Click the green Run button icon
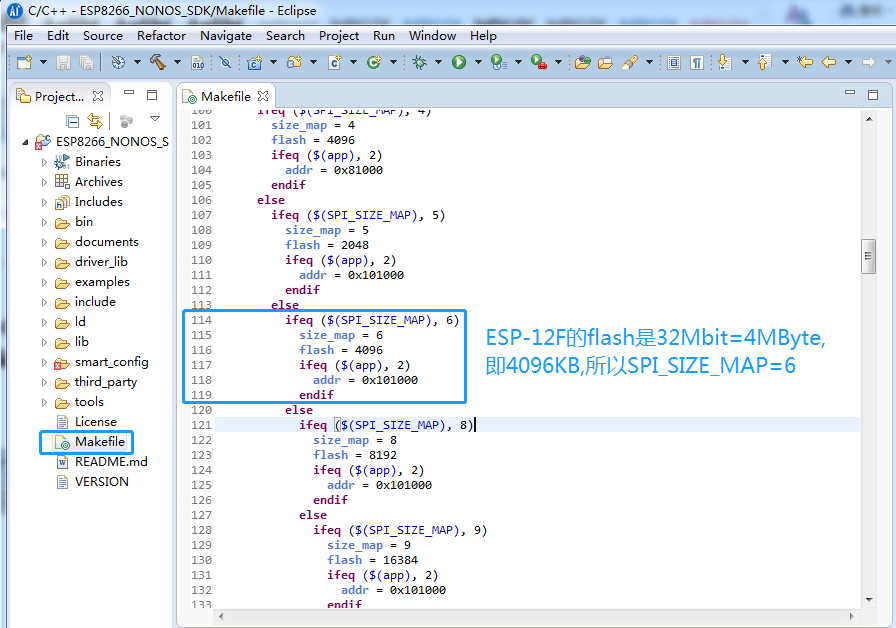Image resolution: width=896 pixels, height=628 pixels. pyautogui.click(x=459, y=62)
